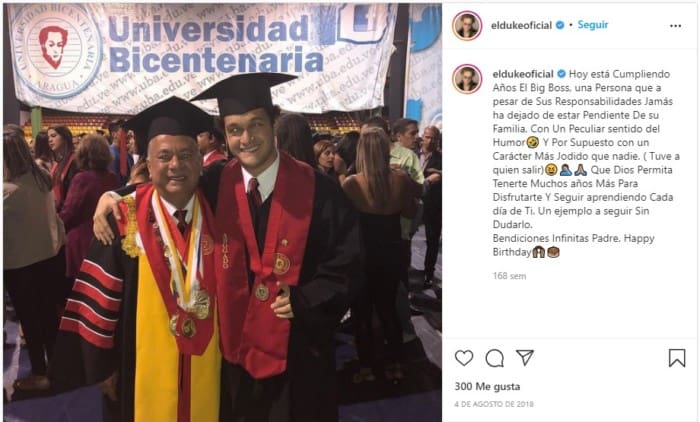Share post with paper plane icon
Image resolution: width=700 pixels, height=422 pixels.
(x=525, y=357)
